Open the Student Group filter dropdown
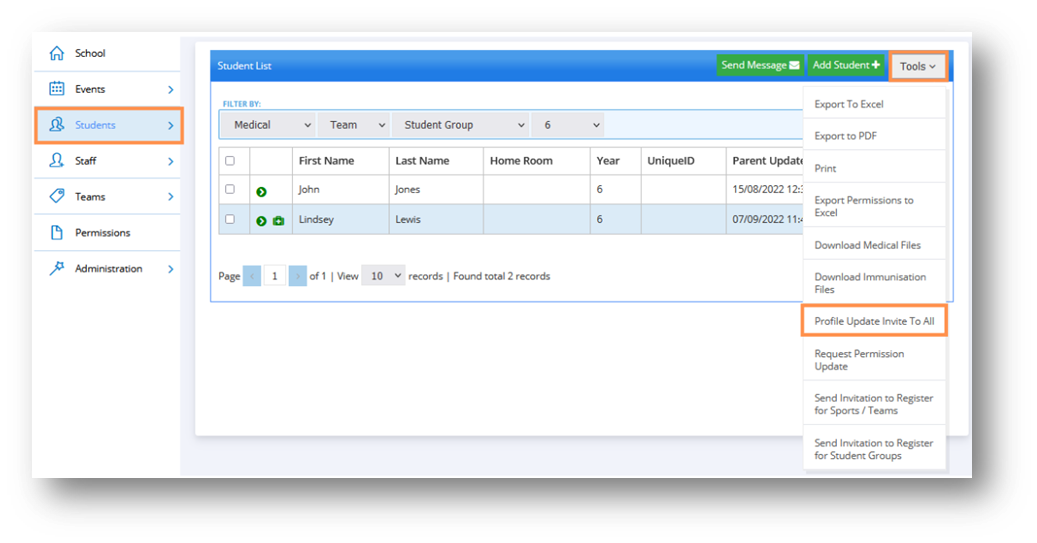Viewport: 1037px width, 543px height. (460, 124)
